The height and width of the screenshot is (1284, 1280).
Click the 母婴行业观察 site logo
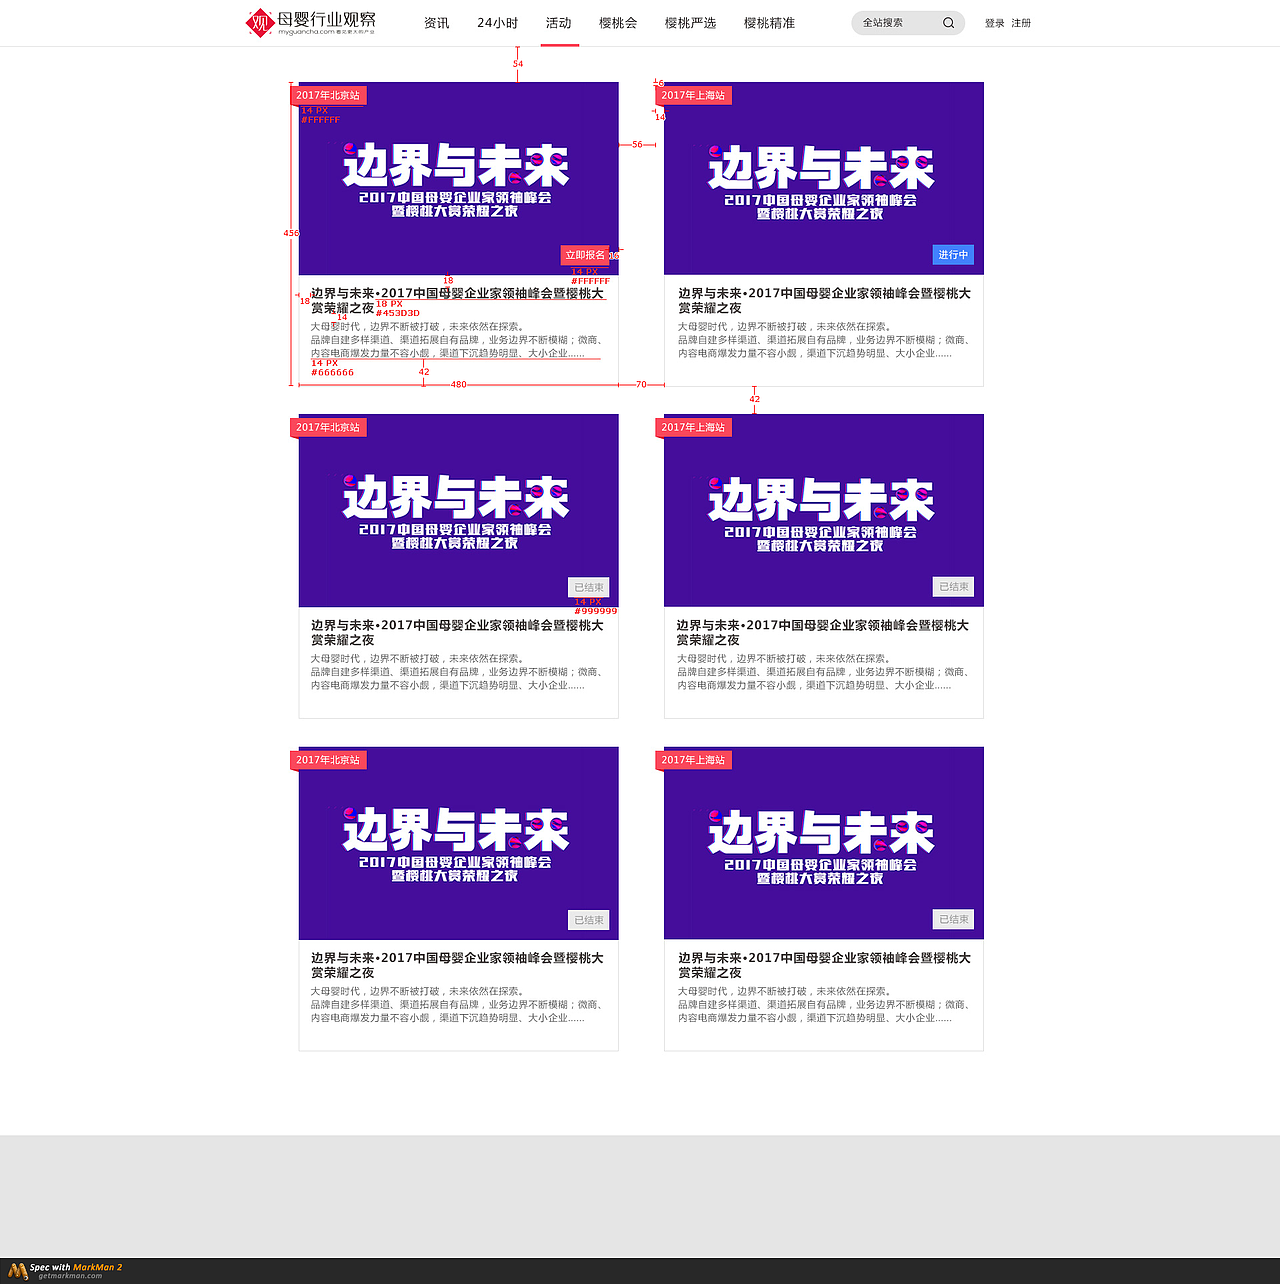(x=311, y=22)
